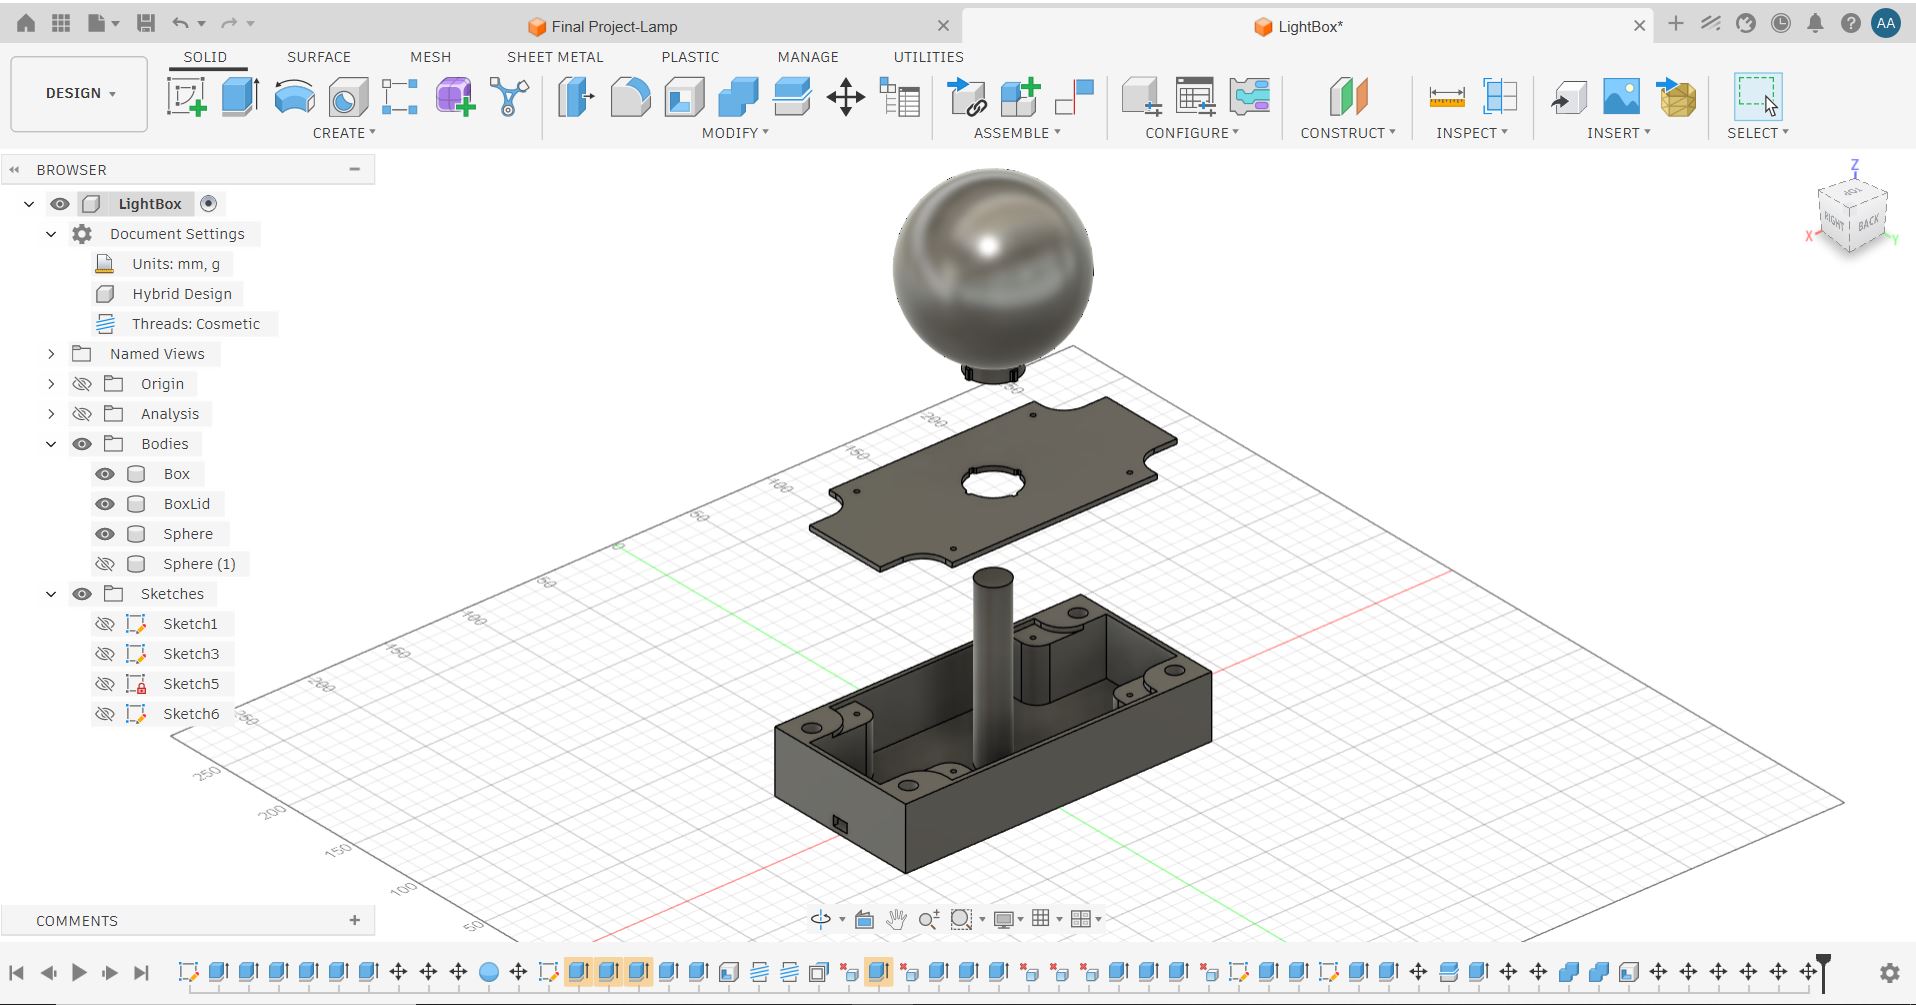This screenshot has height=1005, width=1916.
Task: Hide the Sphere body
Action: (x=105, y=534)
